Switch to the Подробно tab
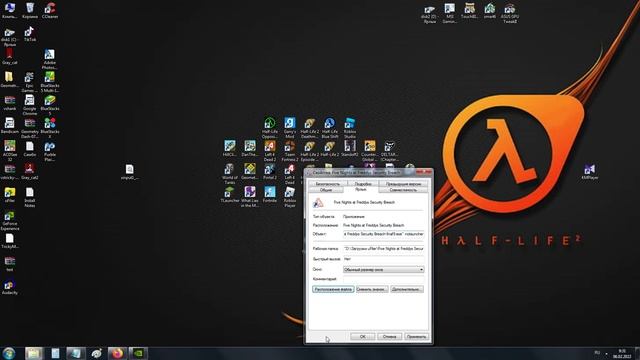 [363, 184]
